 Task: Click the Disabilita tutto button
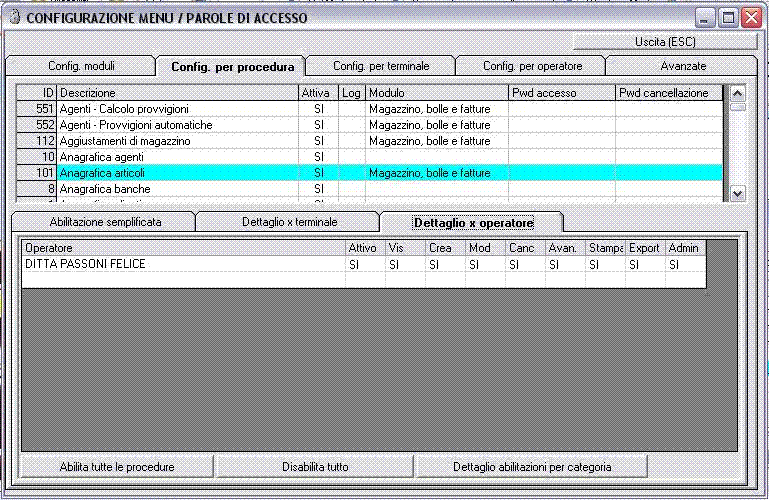(315, 467)
